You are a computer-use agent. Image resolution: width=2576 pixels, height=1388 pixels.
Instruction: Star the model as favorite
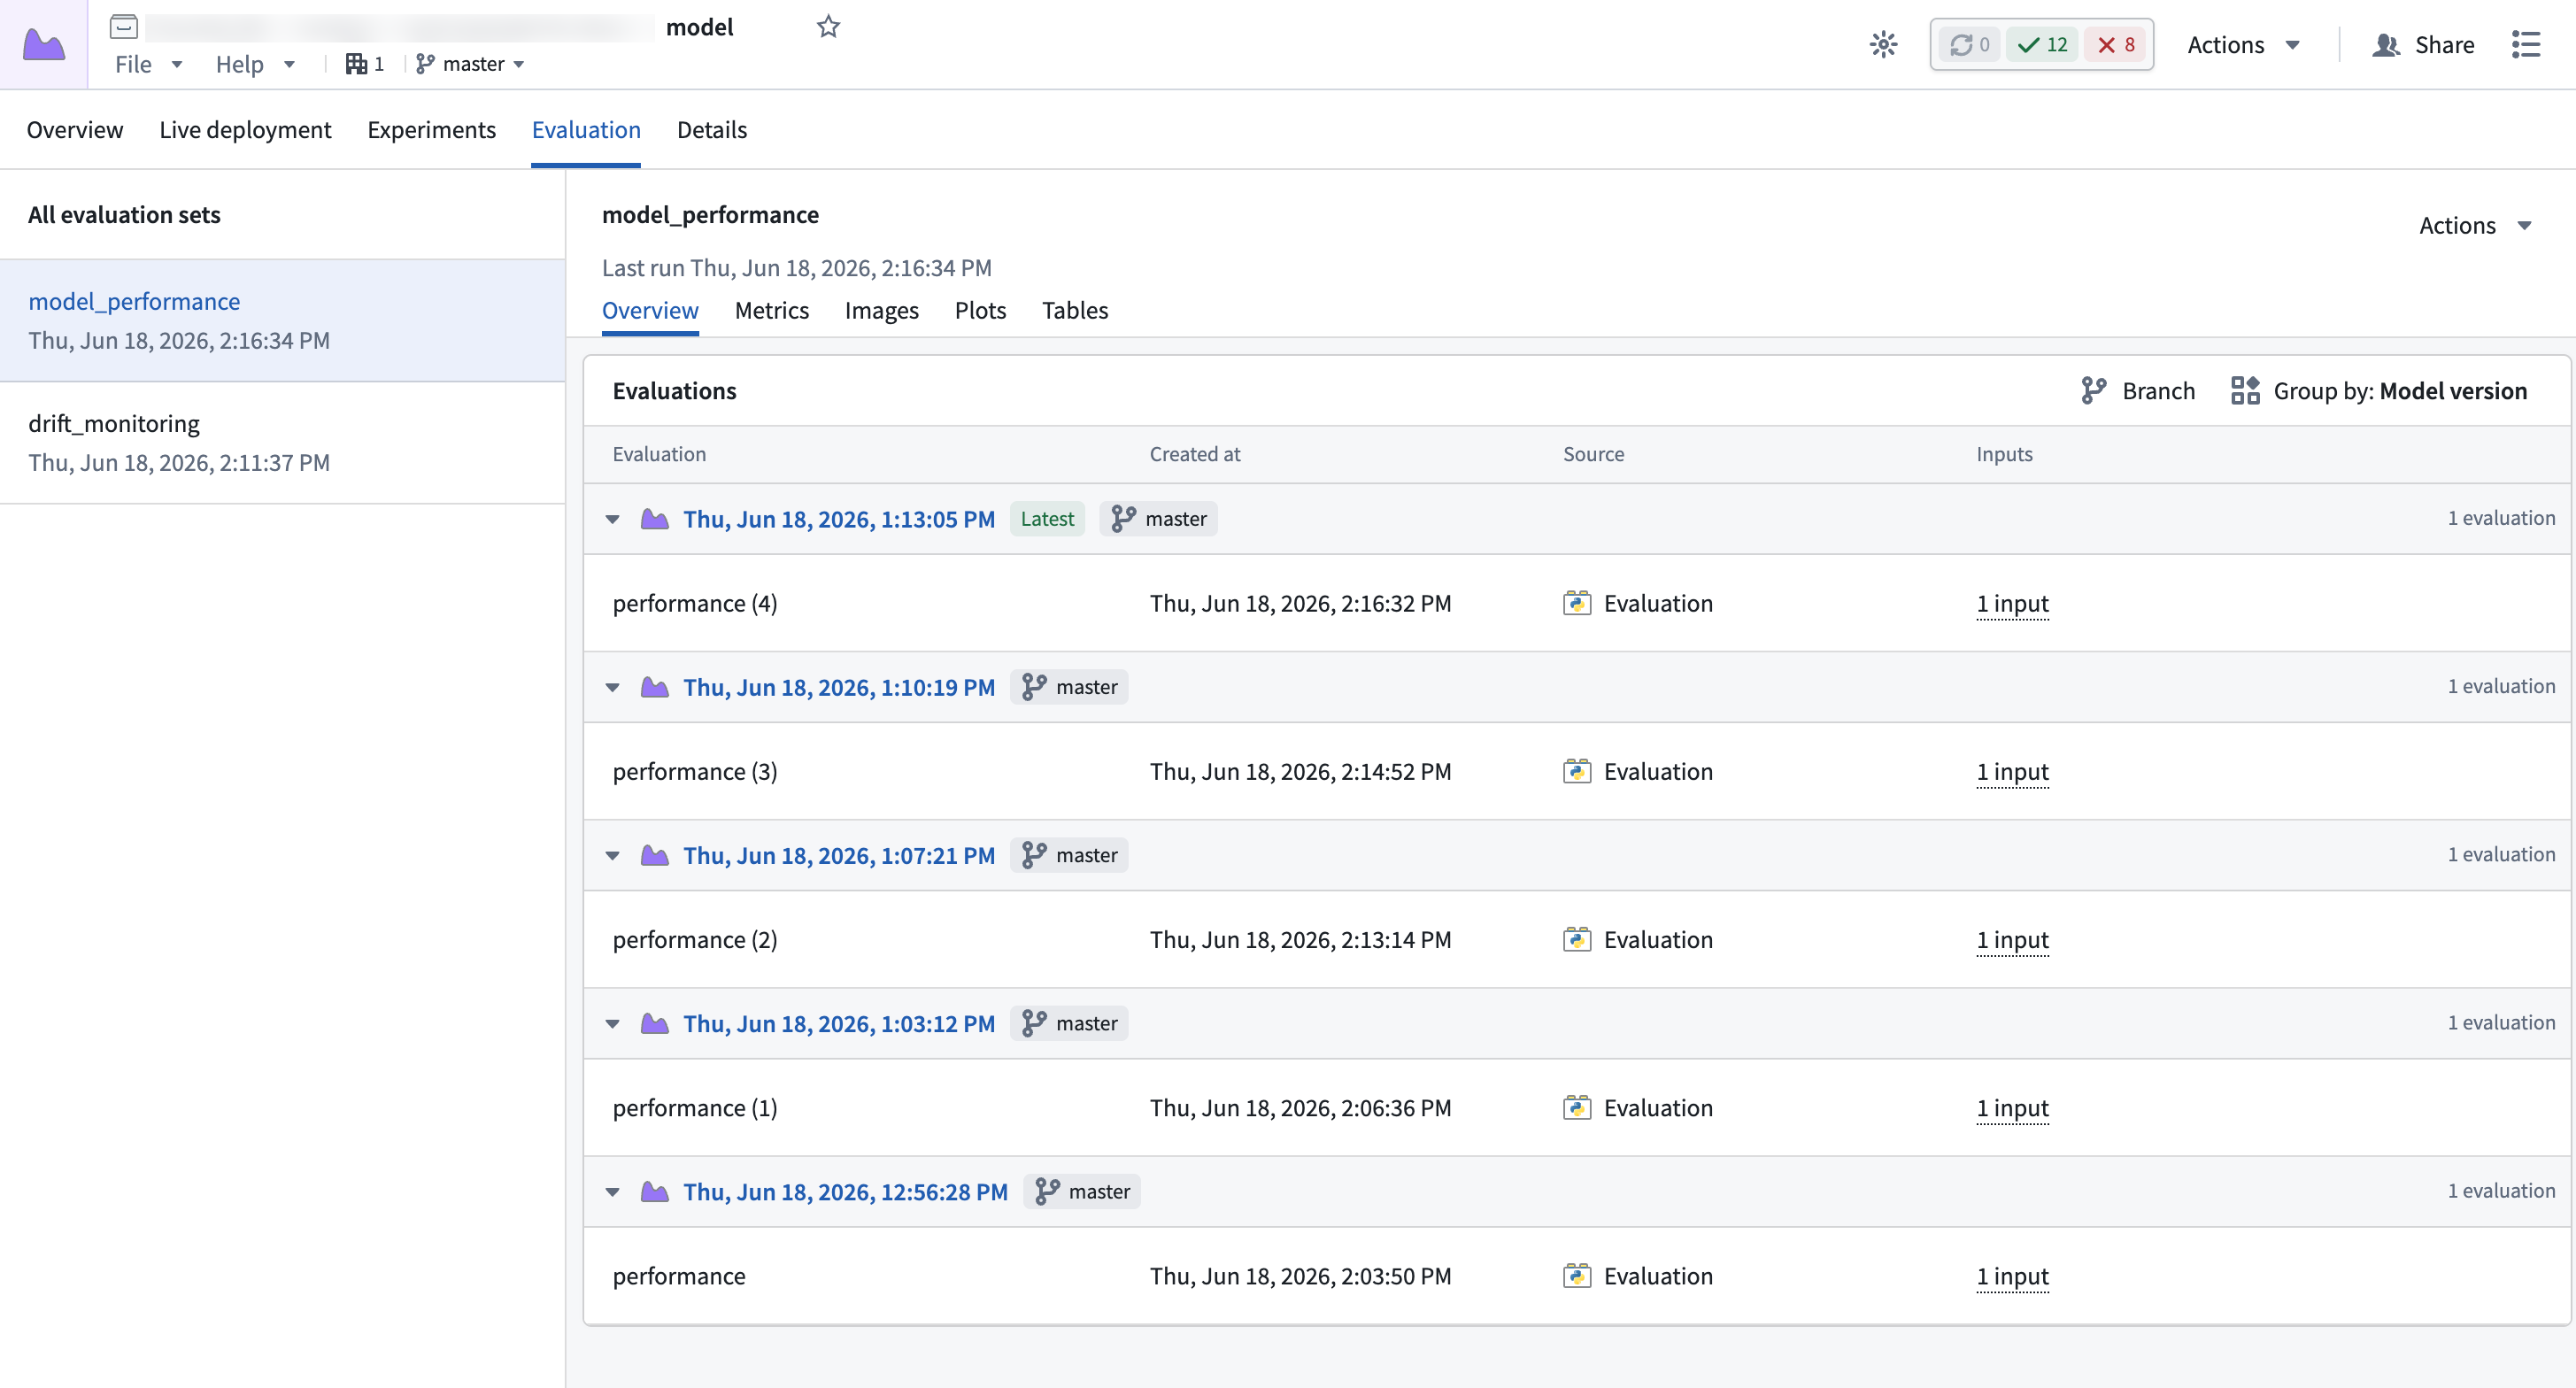pos(828,27)
